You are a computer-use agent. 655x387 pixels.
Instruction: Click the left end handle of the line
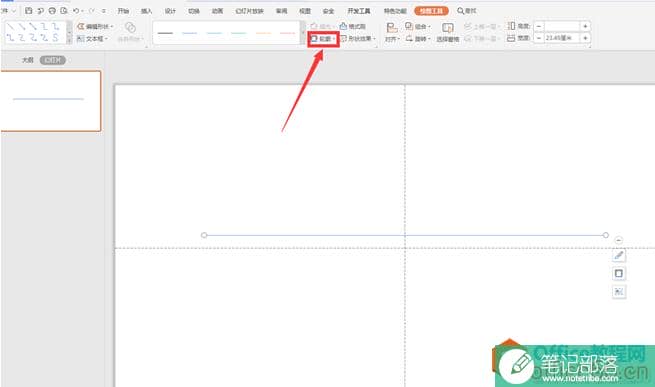[204, 235]
